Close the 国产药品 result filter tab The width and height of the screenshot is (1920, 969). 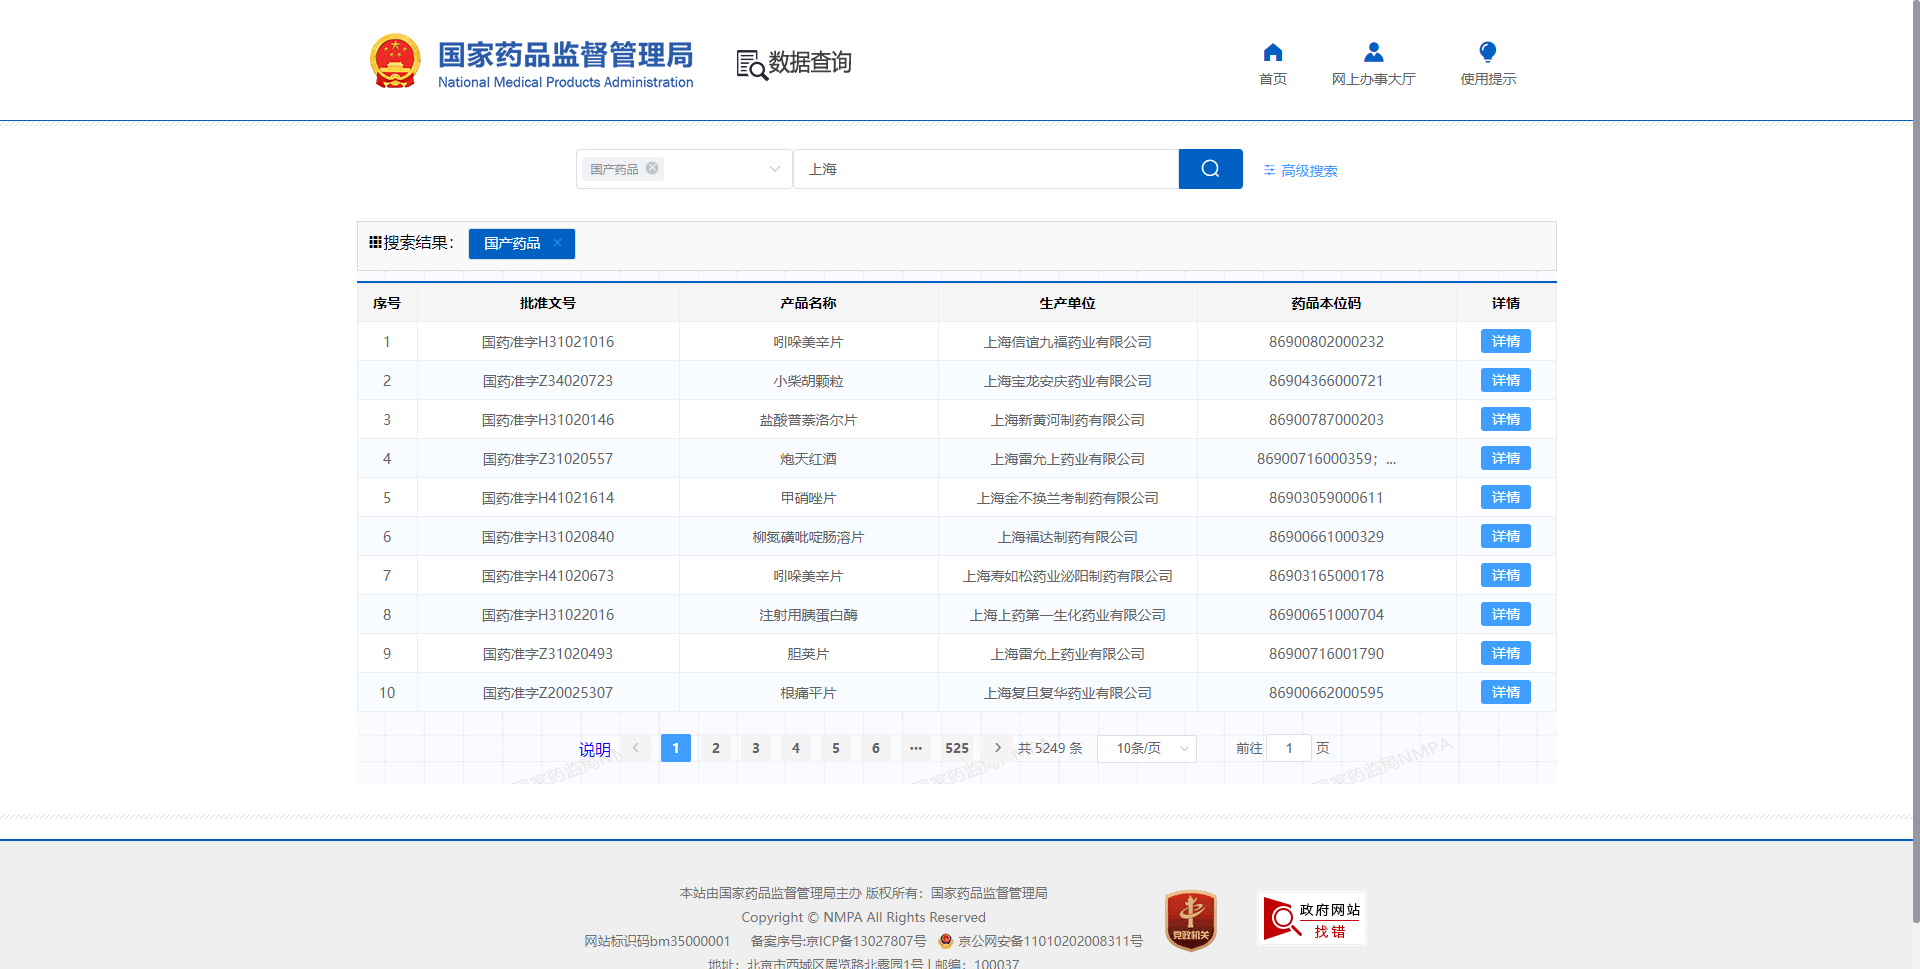tap(557, 243)
